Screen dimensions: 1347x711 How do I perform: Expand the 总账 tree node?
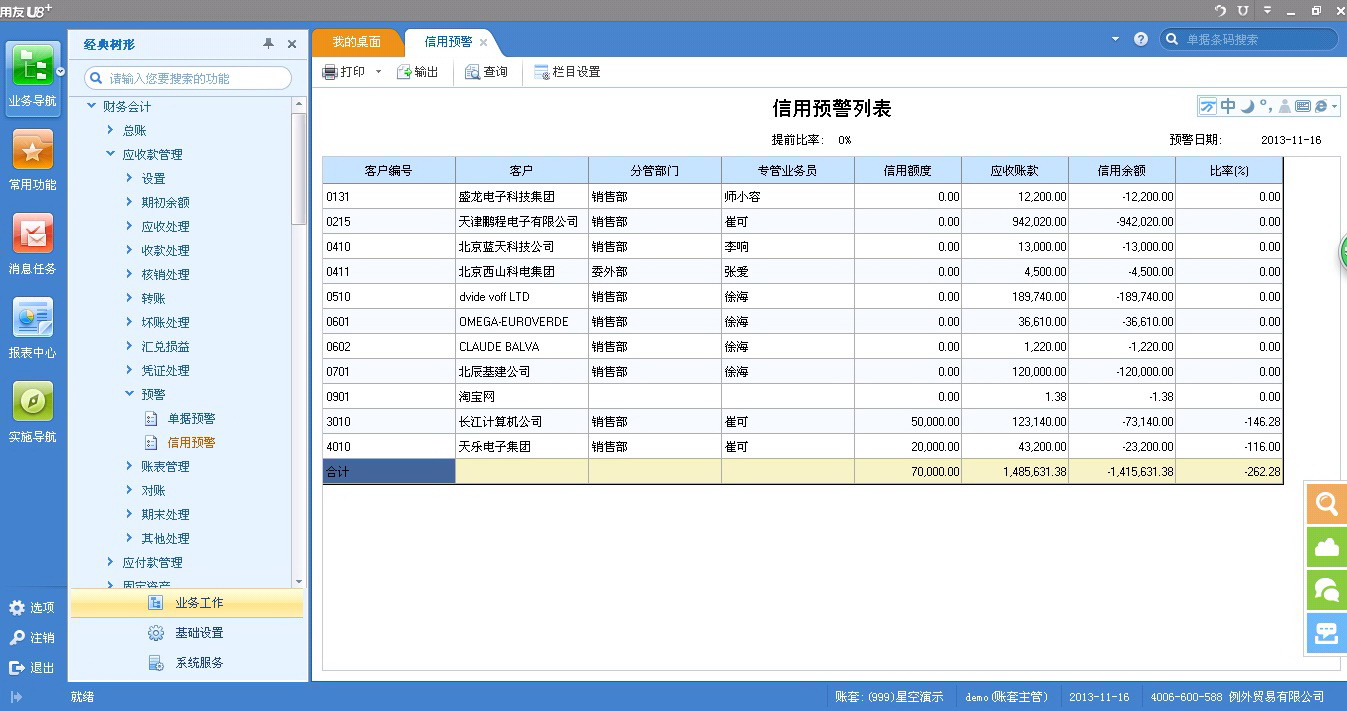tap(110, 130)
